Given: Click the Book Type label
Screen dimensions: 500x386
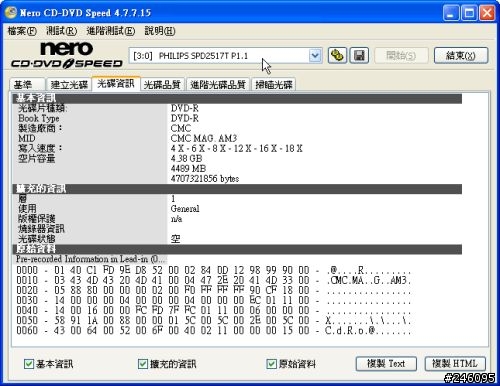Looking at the screenshot, I should click(39, 119).
